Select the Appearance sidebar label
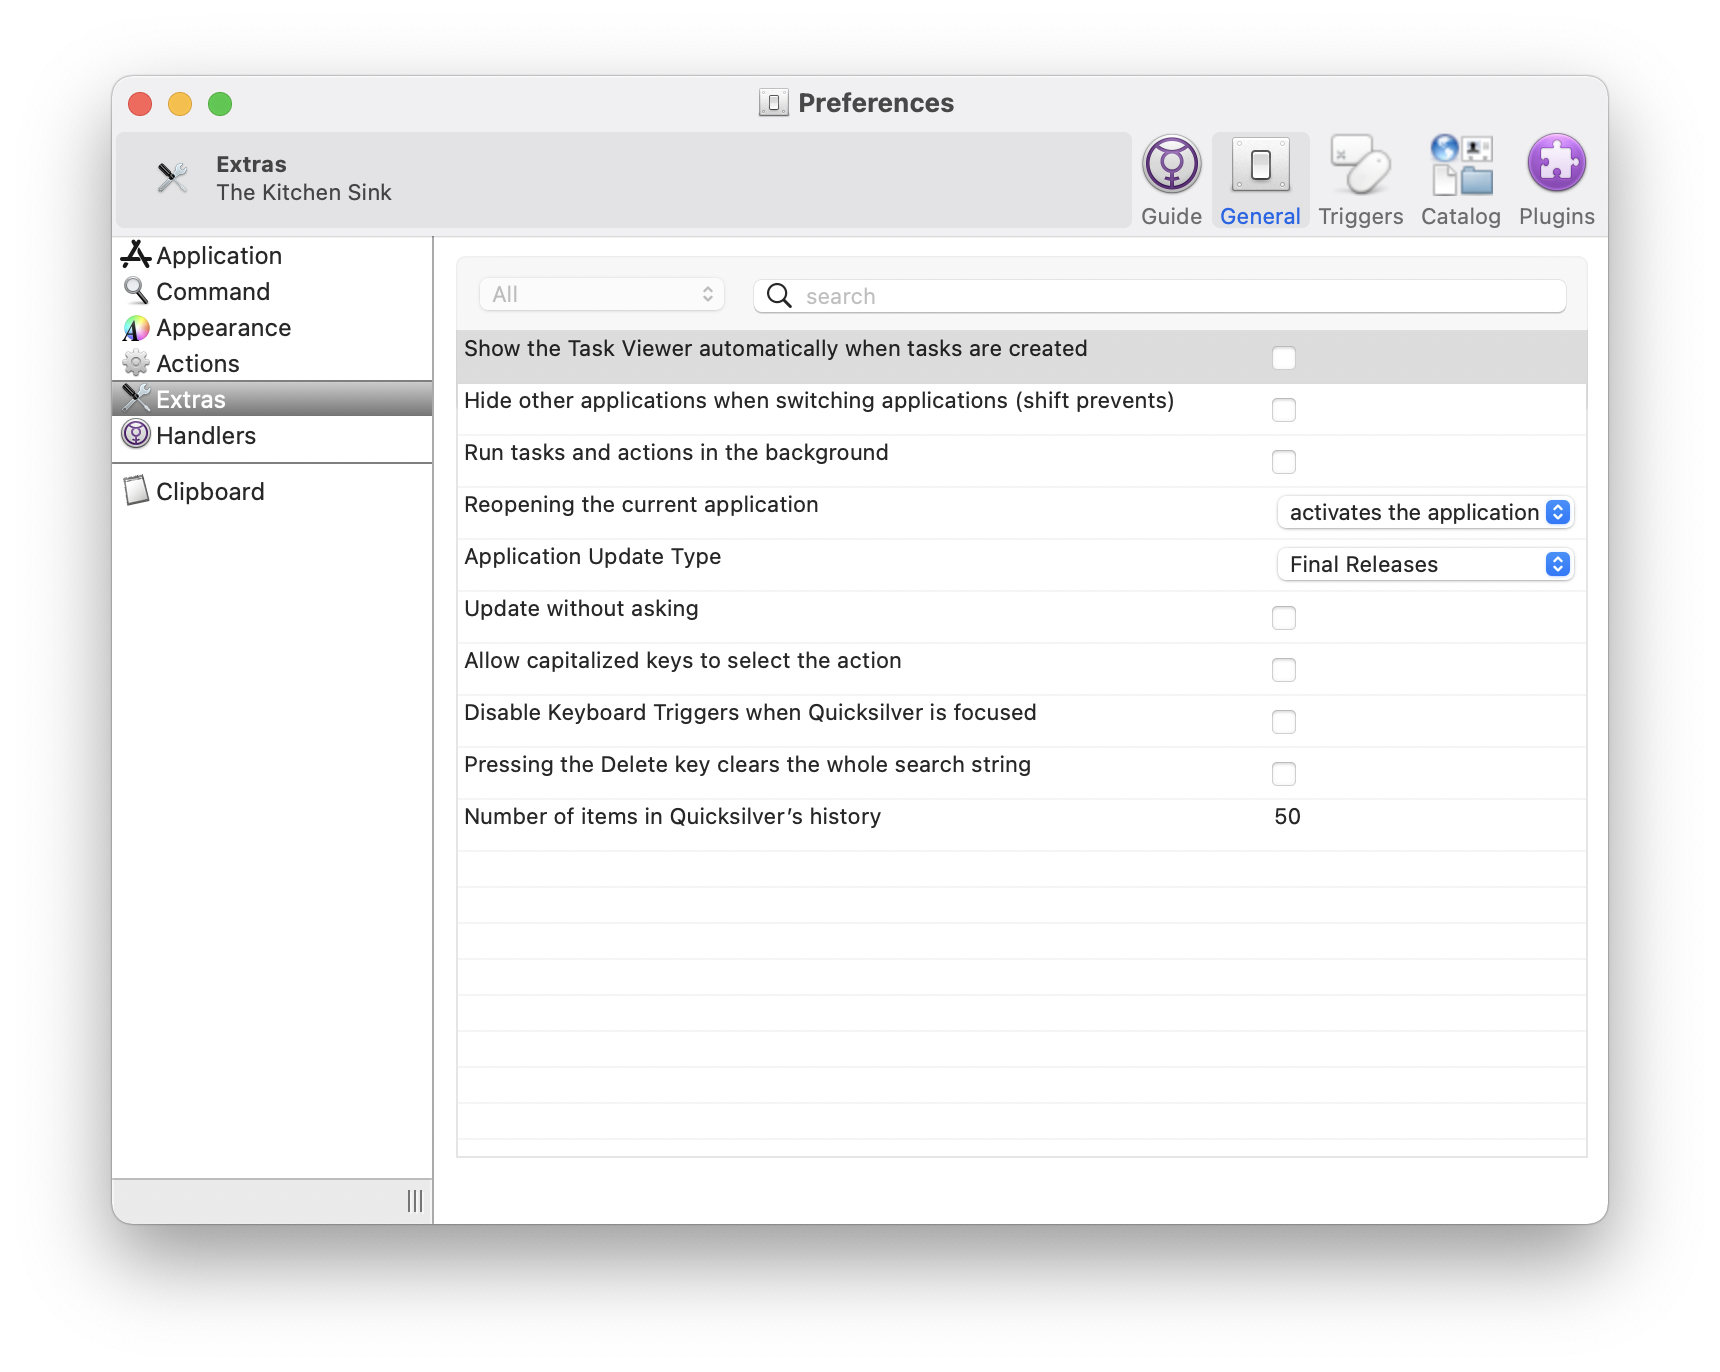Image resolution: width=1720 pixels, height=1372 pixels. (x=224, y=328)
